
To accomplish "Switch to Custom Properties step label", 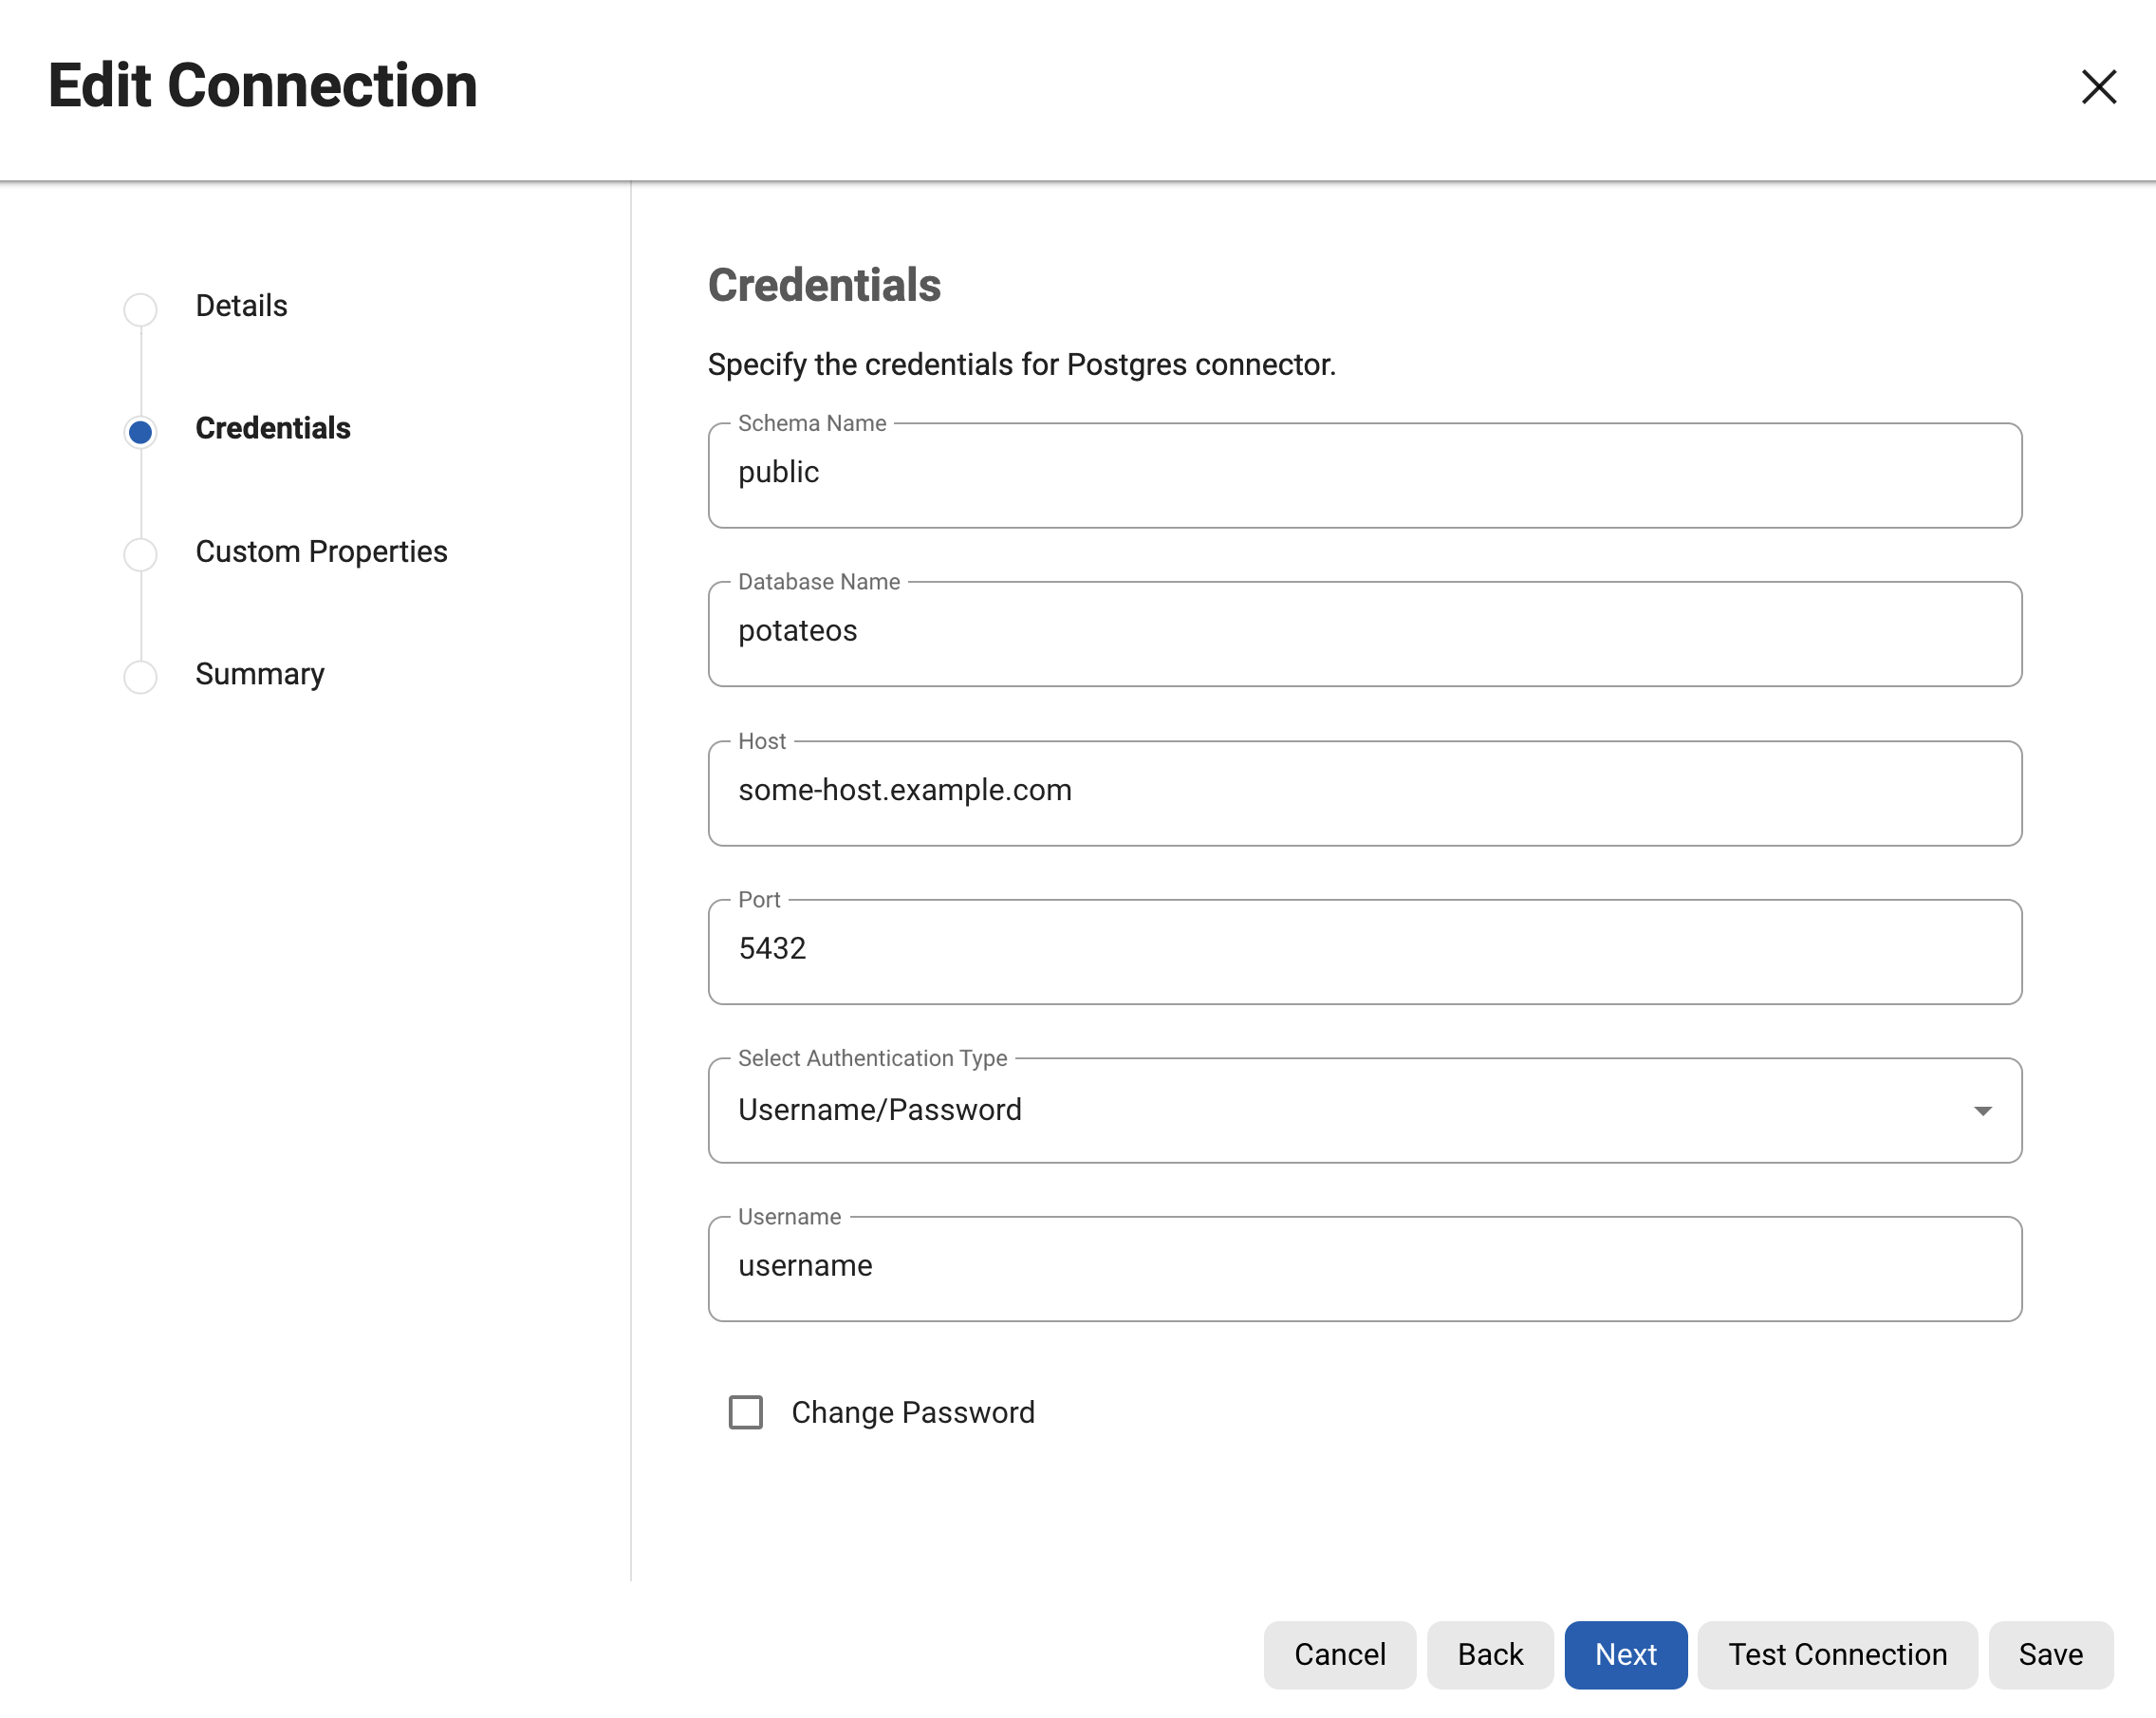I will (x=321, y=552).
